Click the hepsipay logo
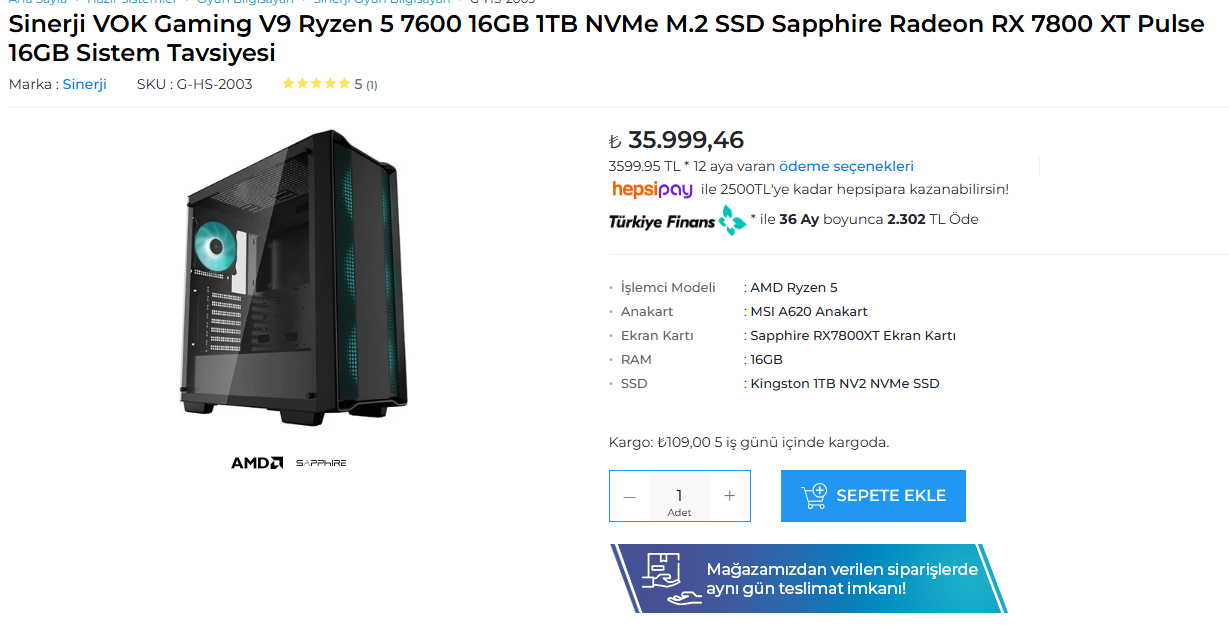Viewport: 1229px width, 628px height. (x=652, y=189)
